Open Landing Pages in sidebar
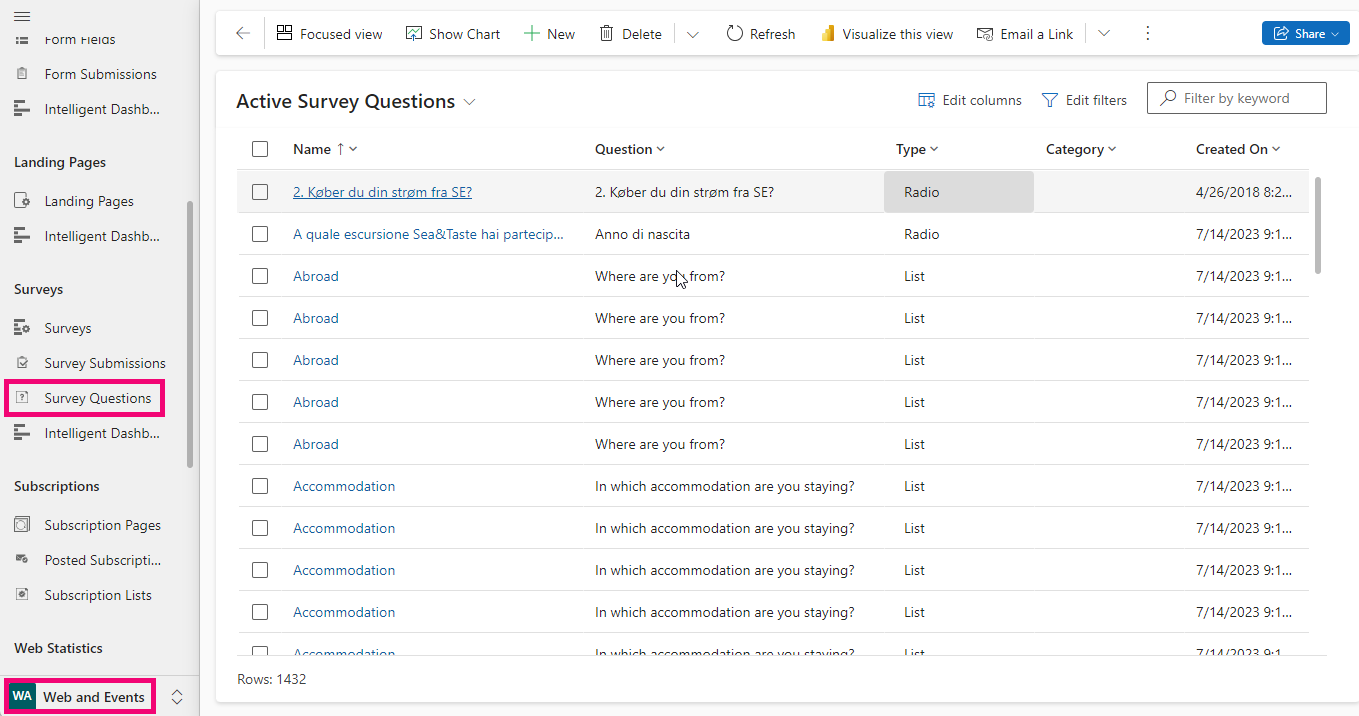Screen dimensions: 1359x716 [89, 201]
